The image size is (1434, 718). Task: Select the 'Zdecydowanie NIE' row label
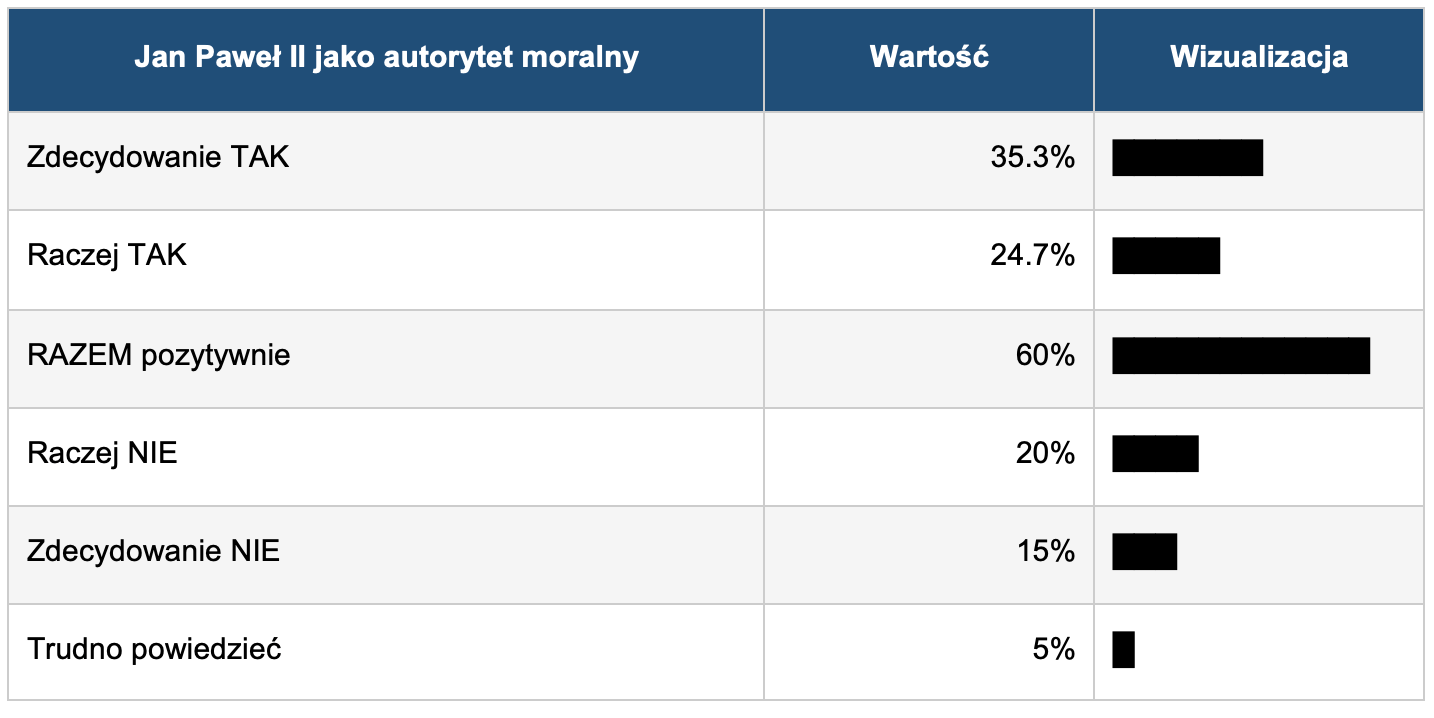(x=153, y=551)
